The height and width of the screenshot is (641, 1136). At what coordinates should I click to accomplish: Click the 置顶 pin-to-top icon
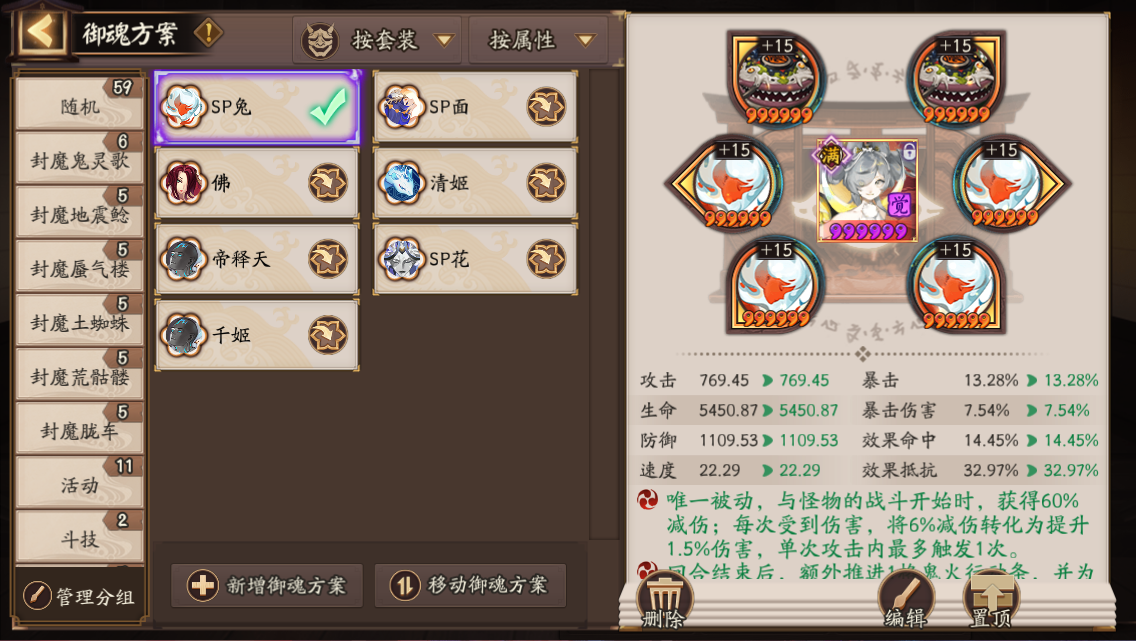[991, 600]
